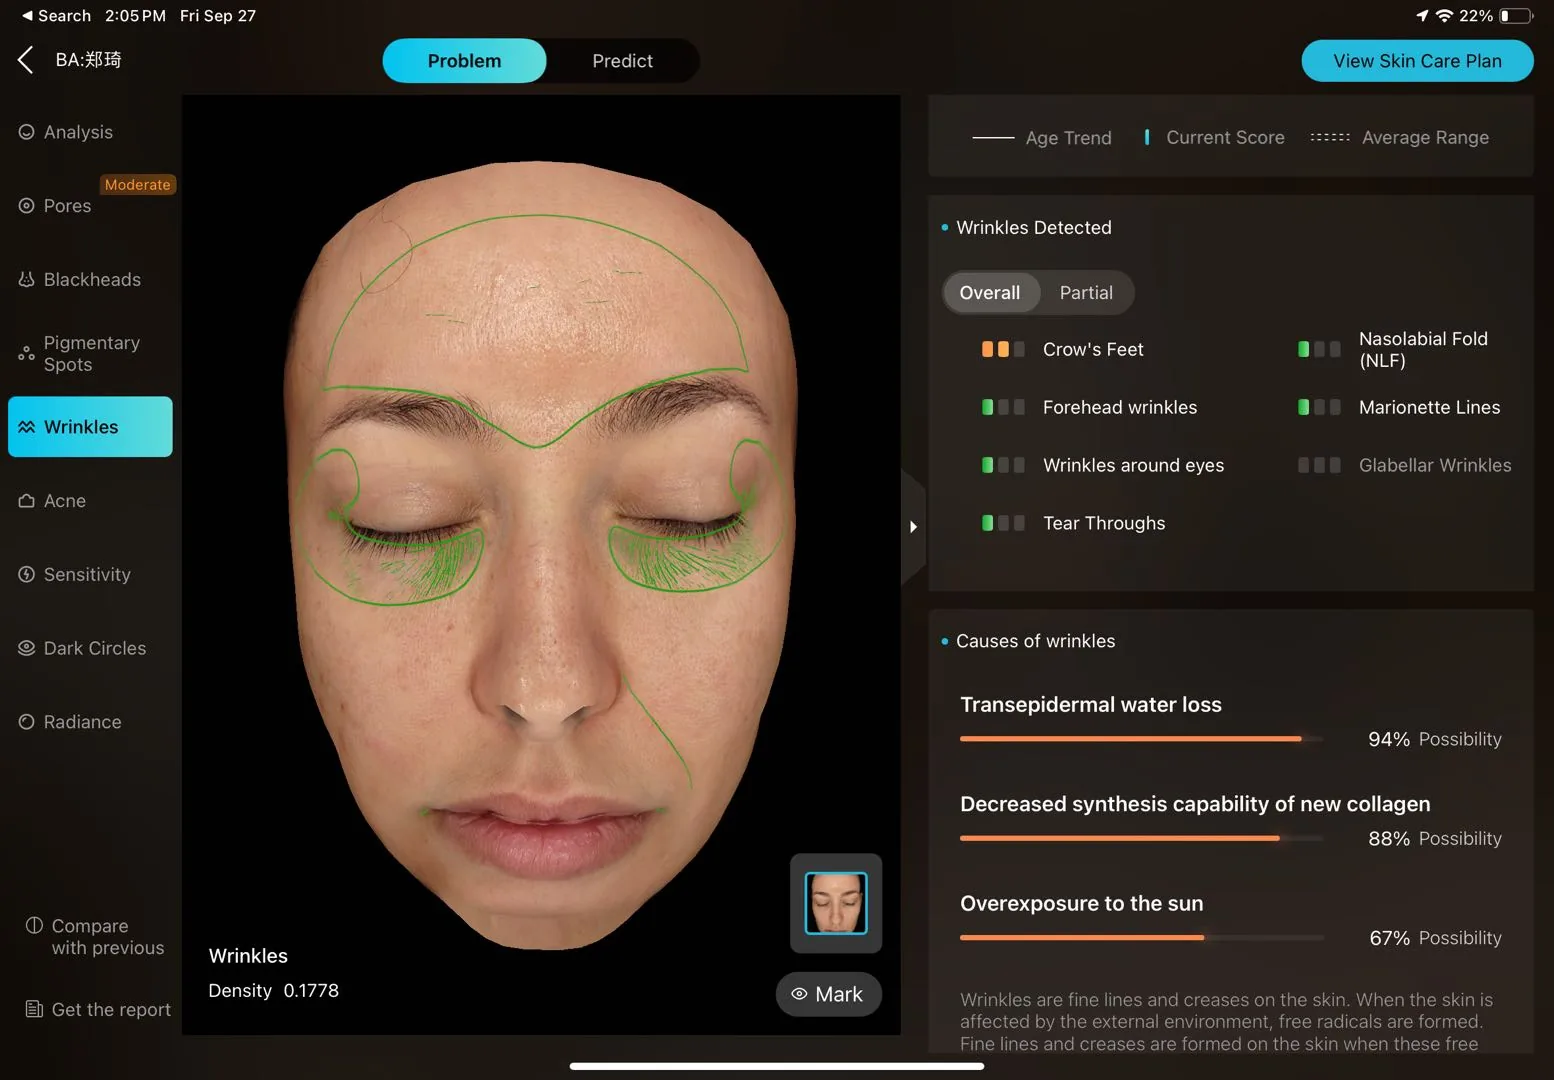The height and width of the screenshot is (1080, 1554).
Task: Switch to Problem view
Action: (x=464, y=61)
